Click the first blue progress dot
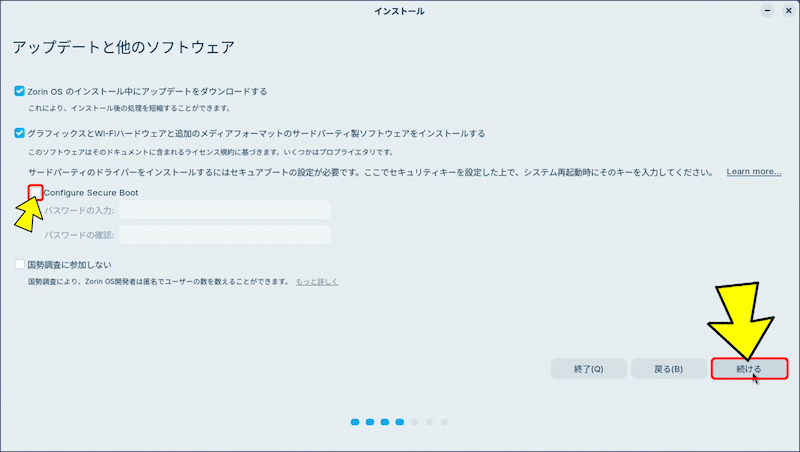800x452 pixels. coord(355,422)
